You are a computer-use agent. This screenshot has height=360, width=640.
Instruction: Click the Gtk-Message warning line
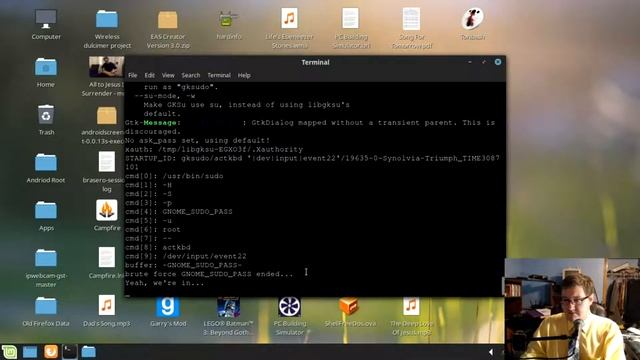(310, 122)
